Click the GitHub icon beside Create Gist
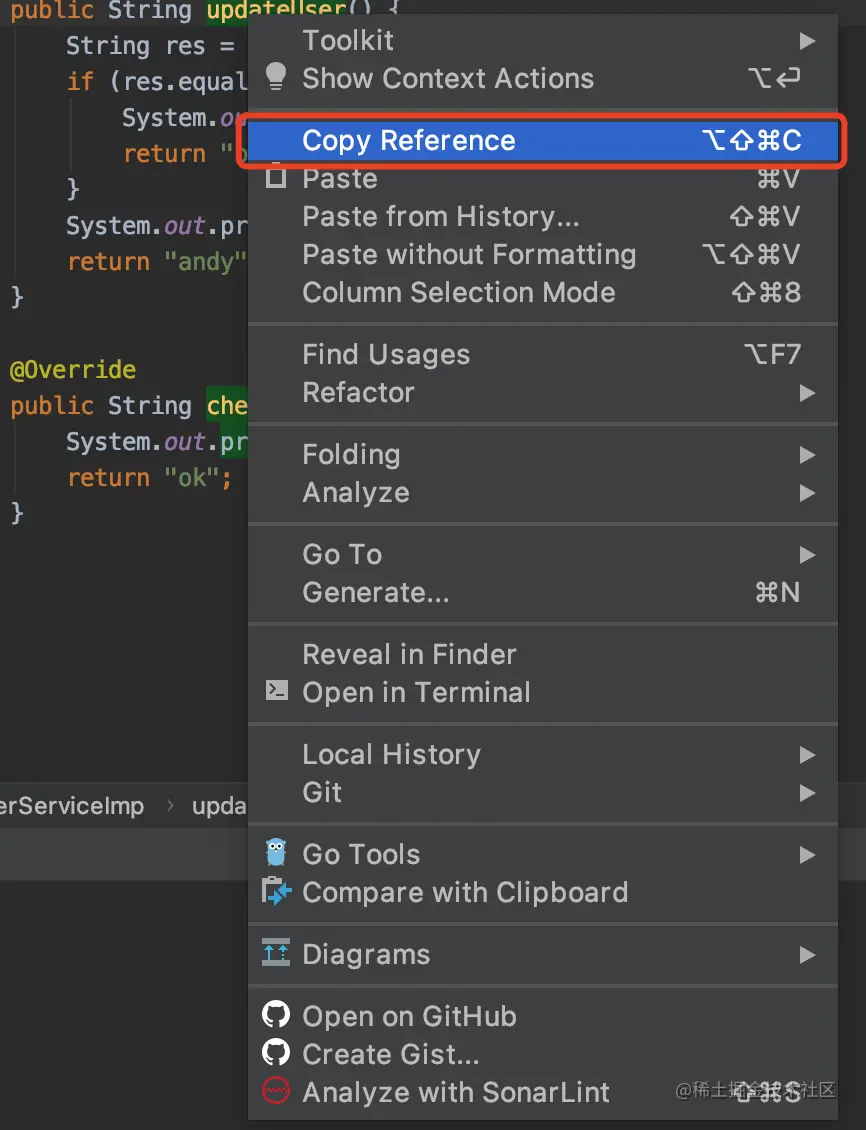This screenshot has width=866, height=1130. tap(276, 1053)
